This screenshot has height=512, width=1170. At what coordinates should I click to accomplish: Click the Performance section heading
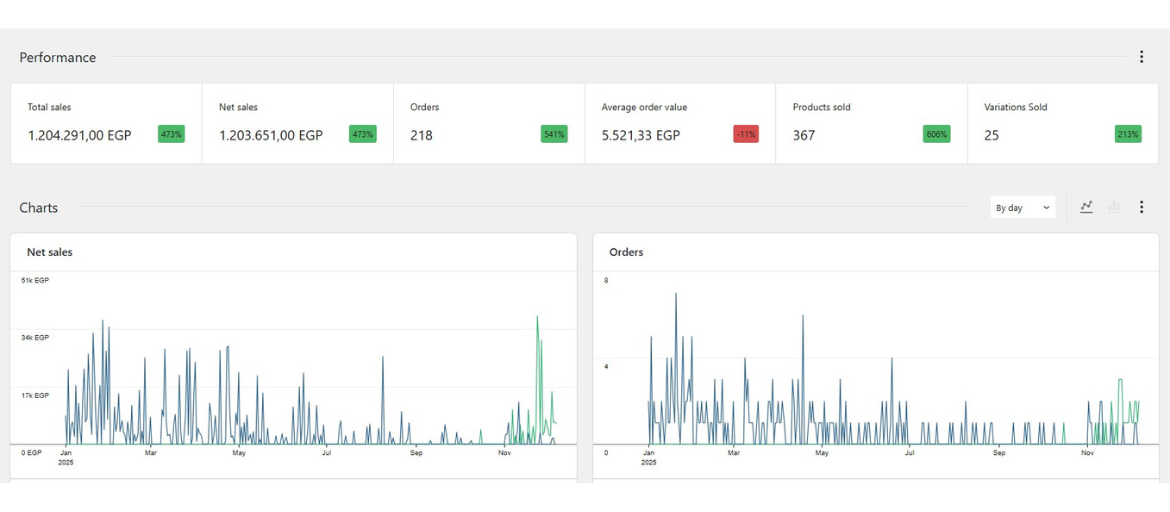58,58
